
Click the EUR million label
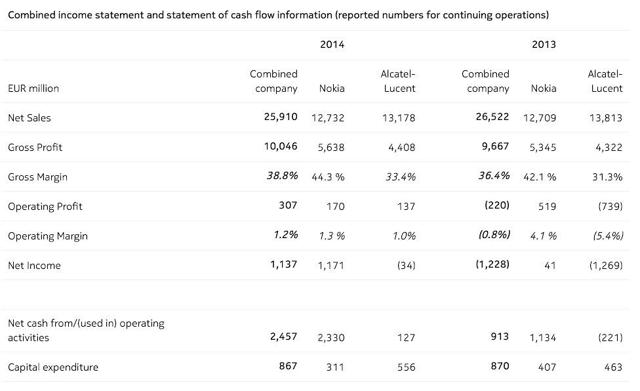click(x=33, y=88)
